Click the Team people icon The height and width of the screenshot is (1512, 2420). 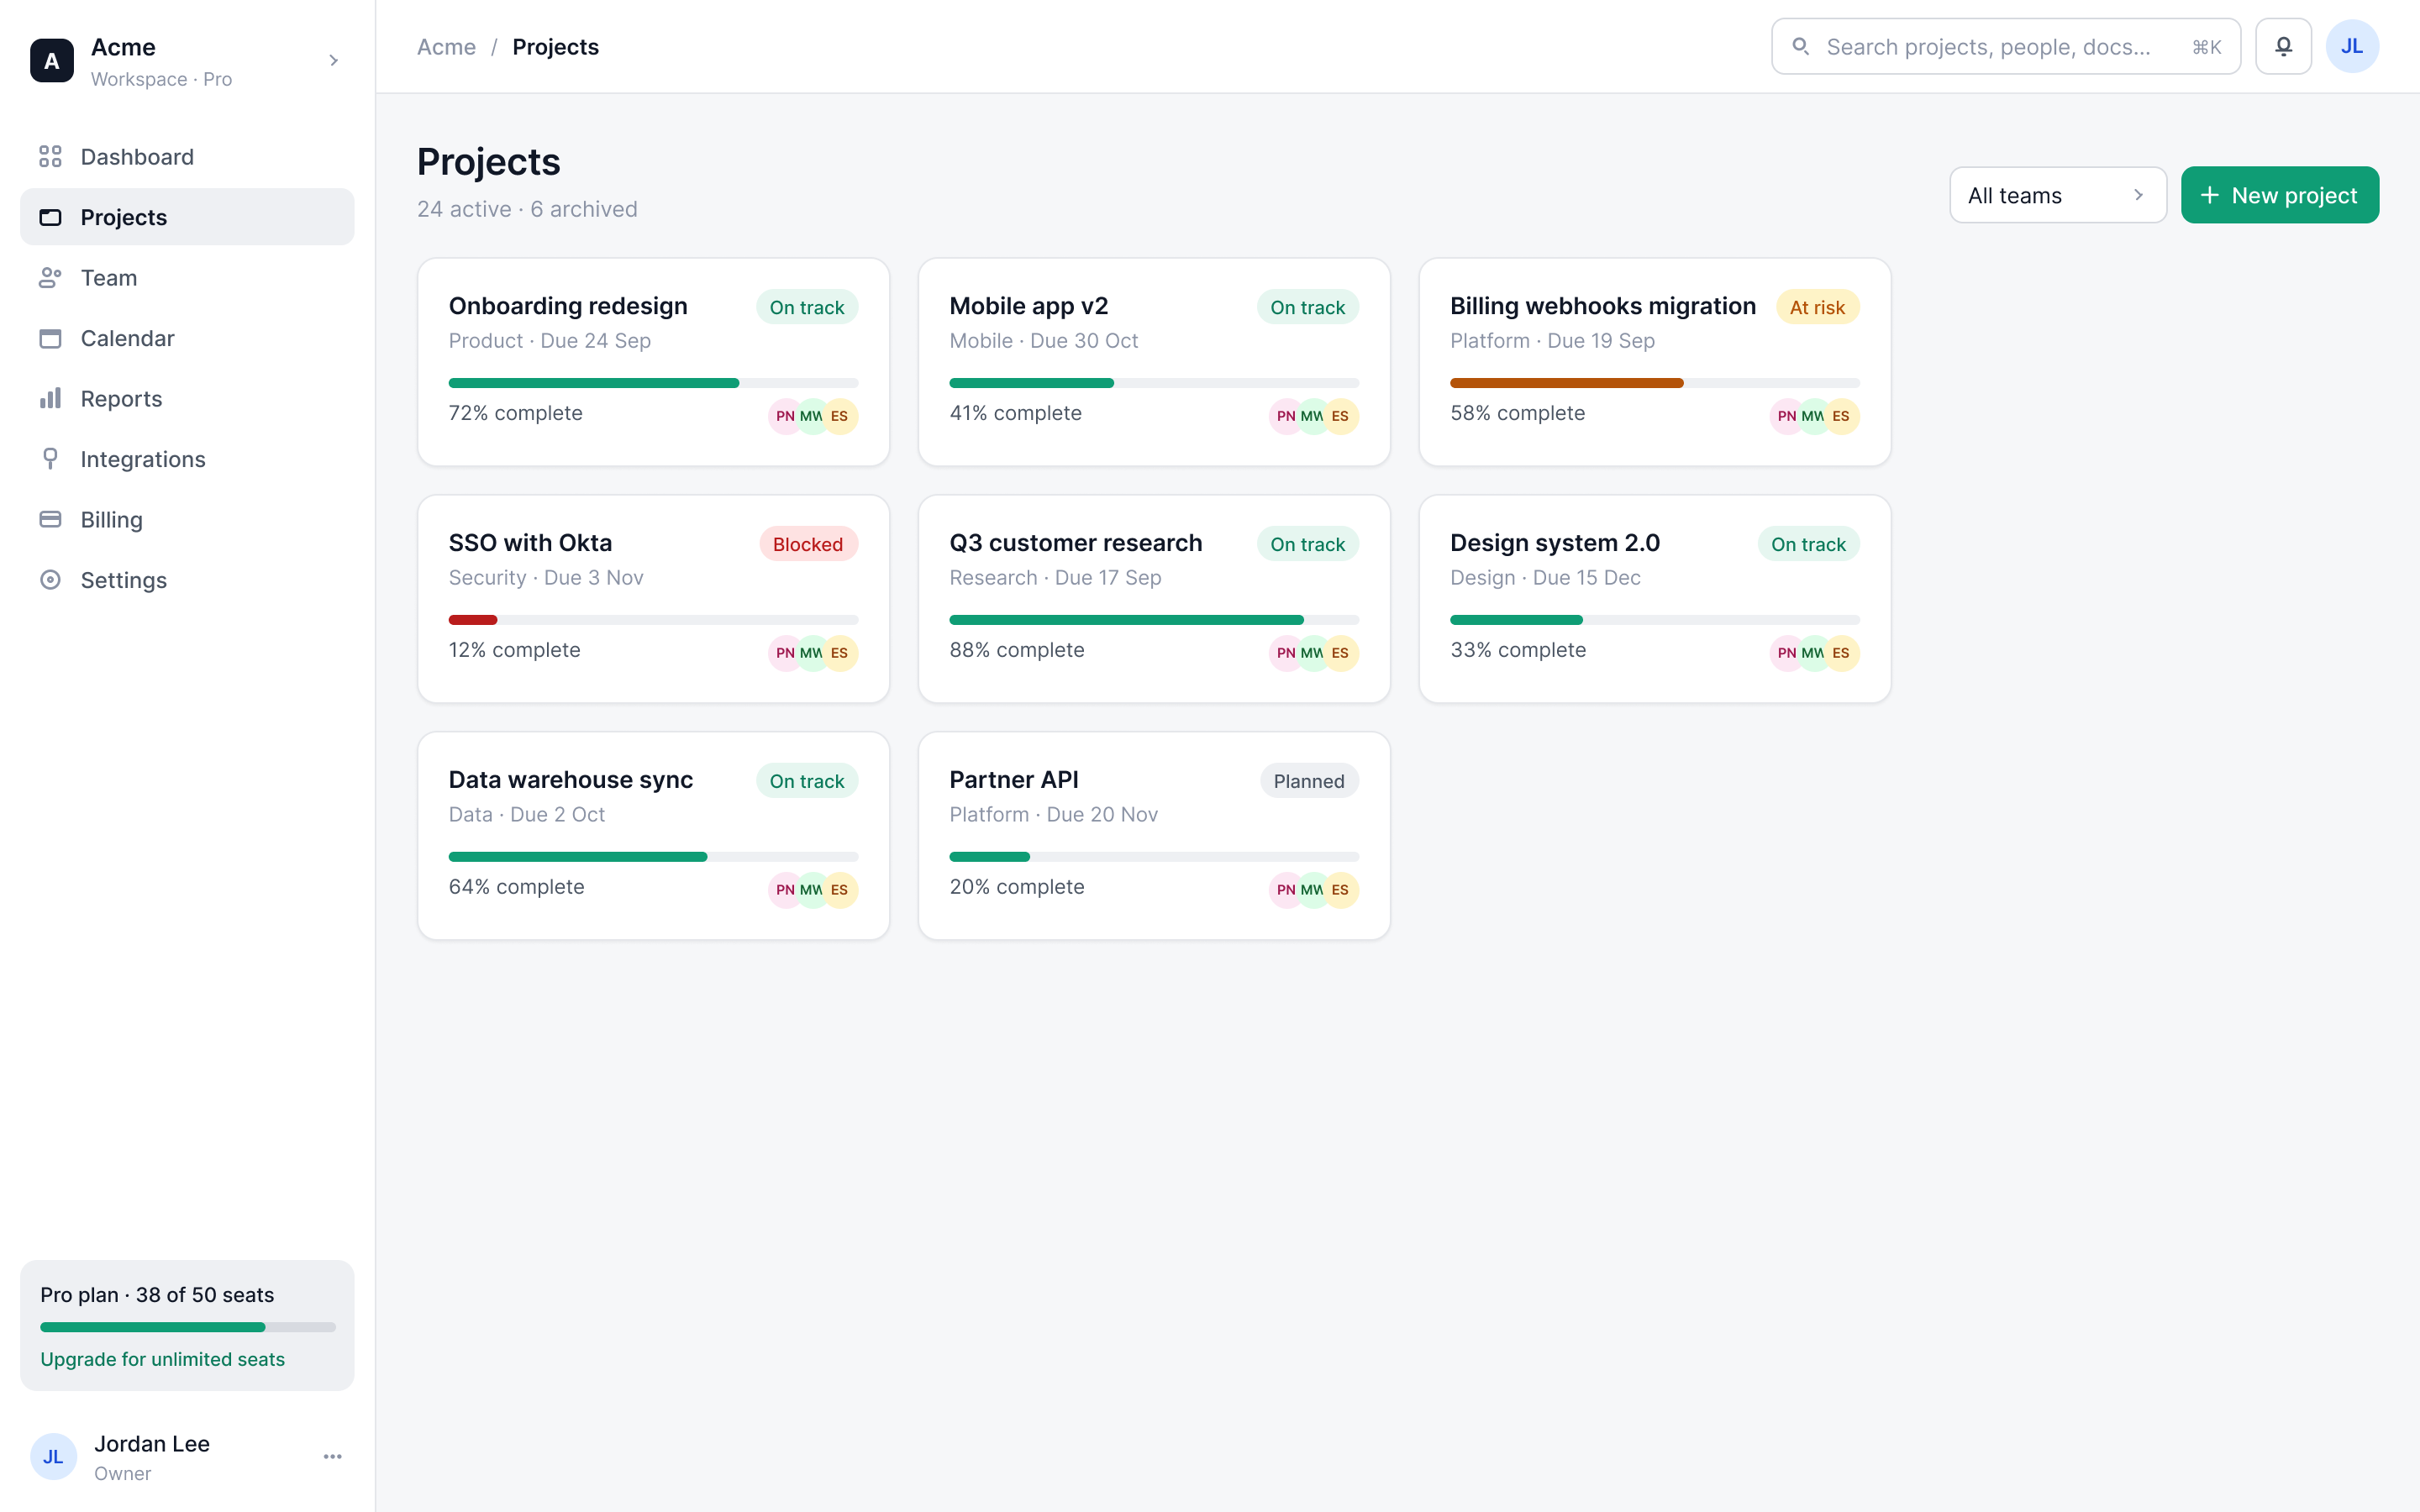(x=50, y=278)
